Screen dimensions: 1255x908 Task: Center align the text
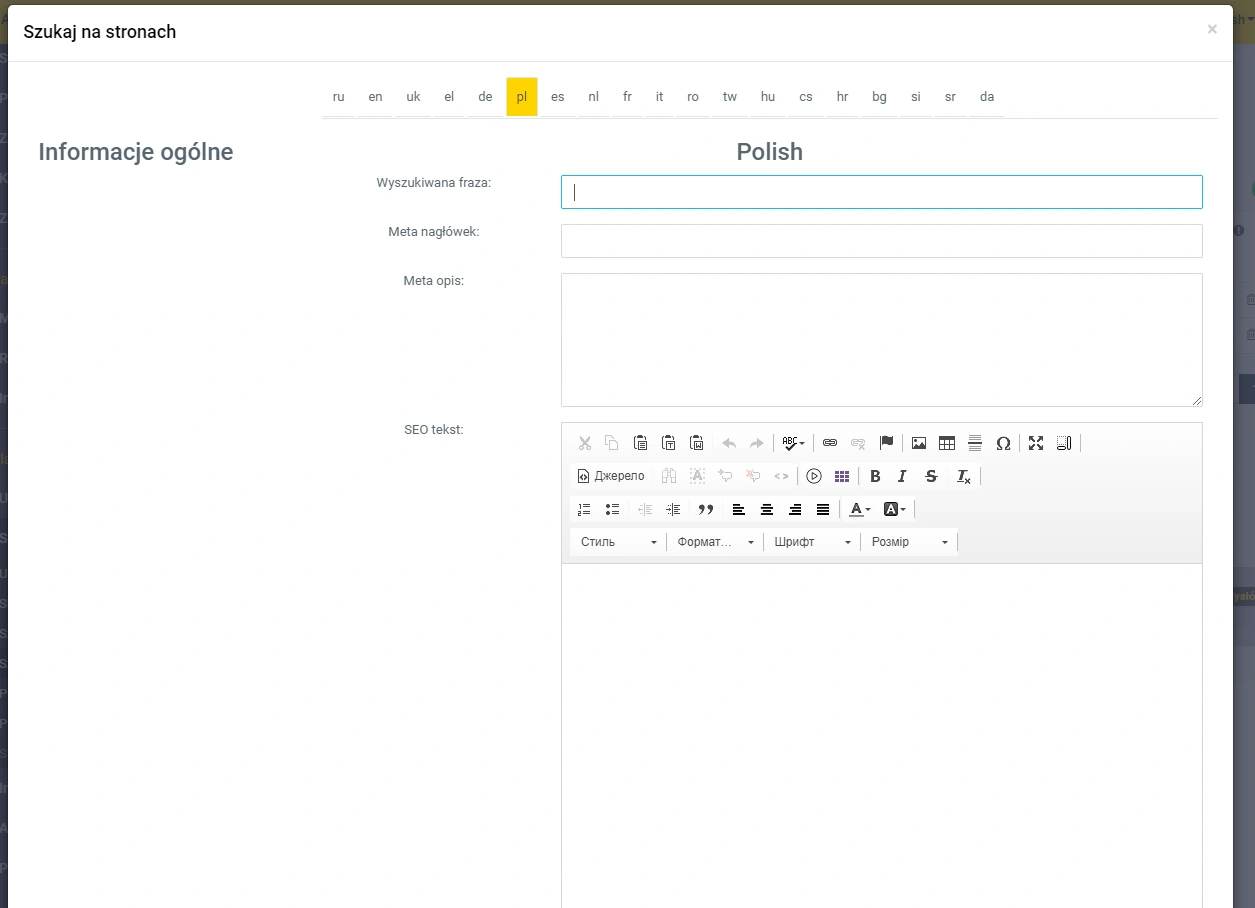767,509
